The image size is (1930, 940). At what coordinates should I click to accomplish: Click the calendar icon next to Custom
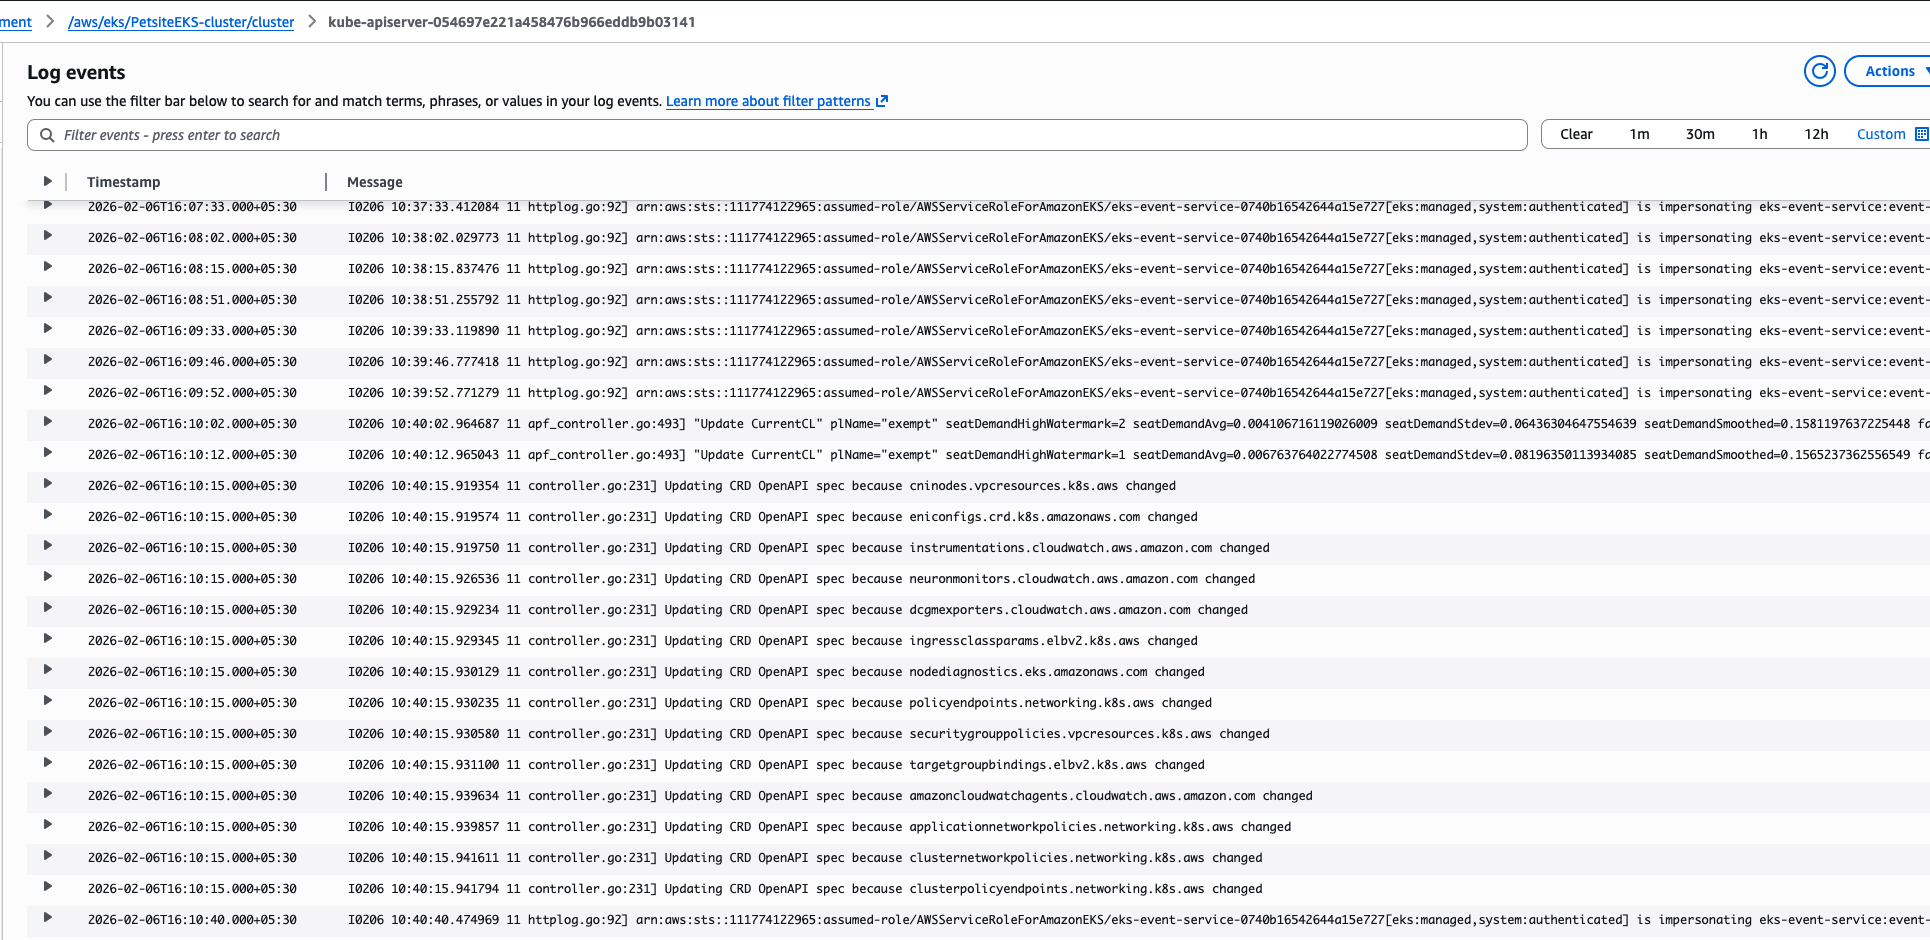pos(1921,134)
